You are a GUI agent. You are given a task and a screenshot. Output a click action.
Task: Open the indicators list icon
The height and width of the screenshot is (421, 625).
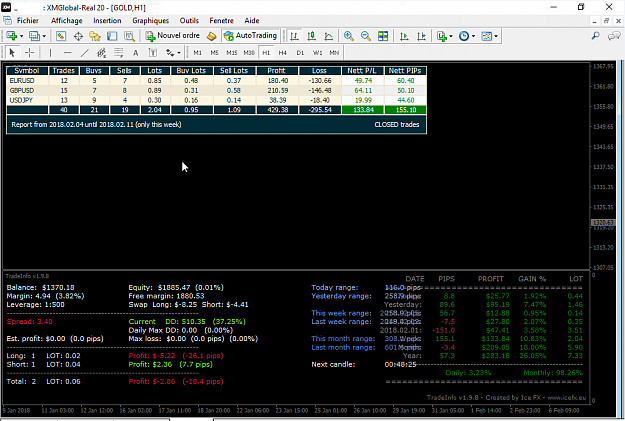442,36
